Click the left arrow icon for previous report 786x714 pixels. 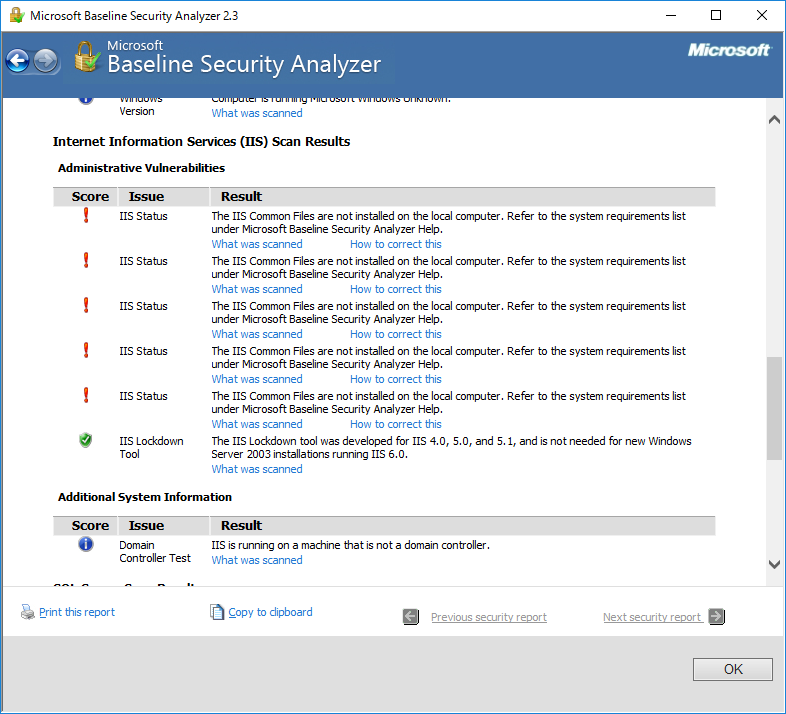pos(411,616)
